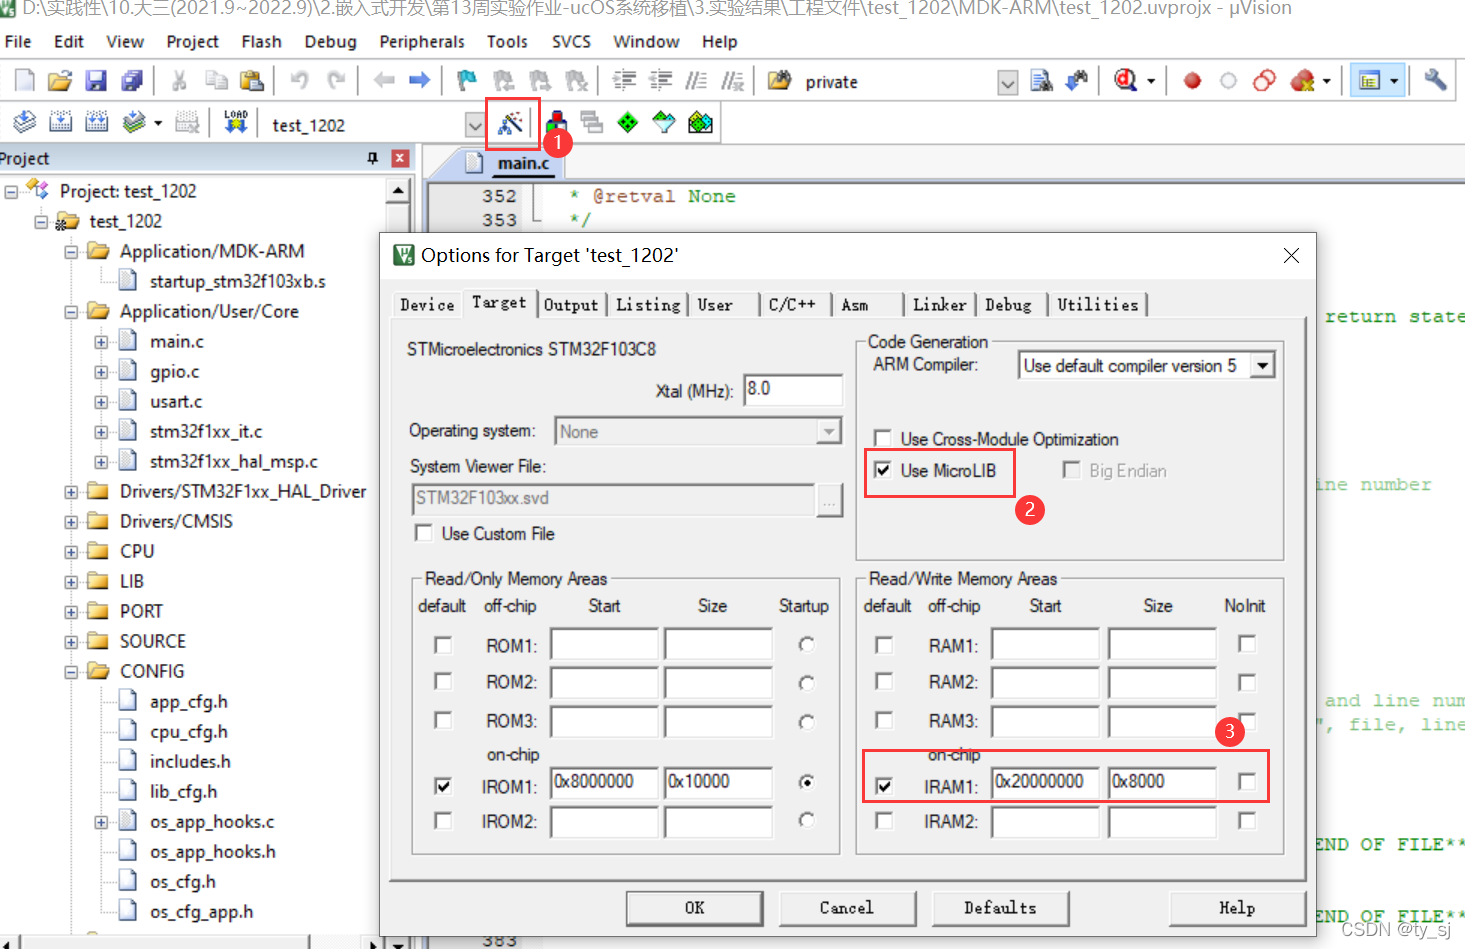
Task: Collapse the CONFIG folder in project tree
Action: 71,672
